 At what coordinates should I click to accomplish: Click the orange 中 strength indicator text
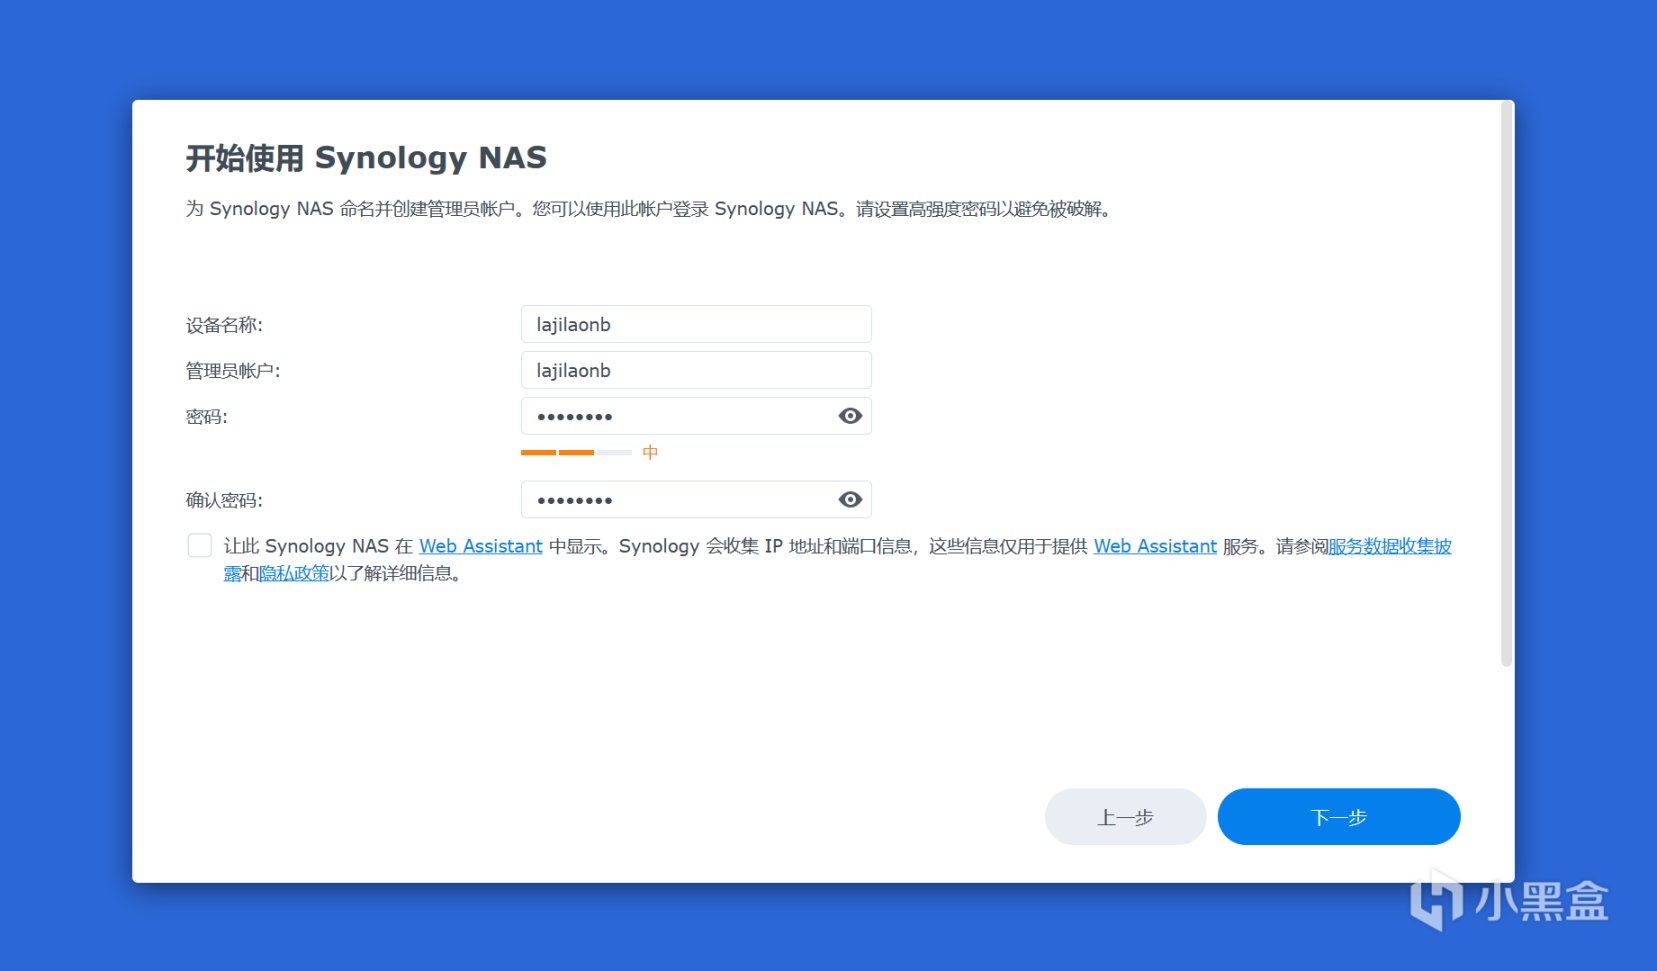[650, 453]
